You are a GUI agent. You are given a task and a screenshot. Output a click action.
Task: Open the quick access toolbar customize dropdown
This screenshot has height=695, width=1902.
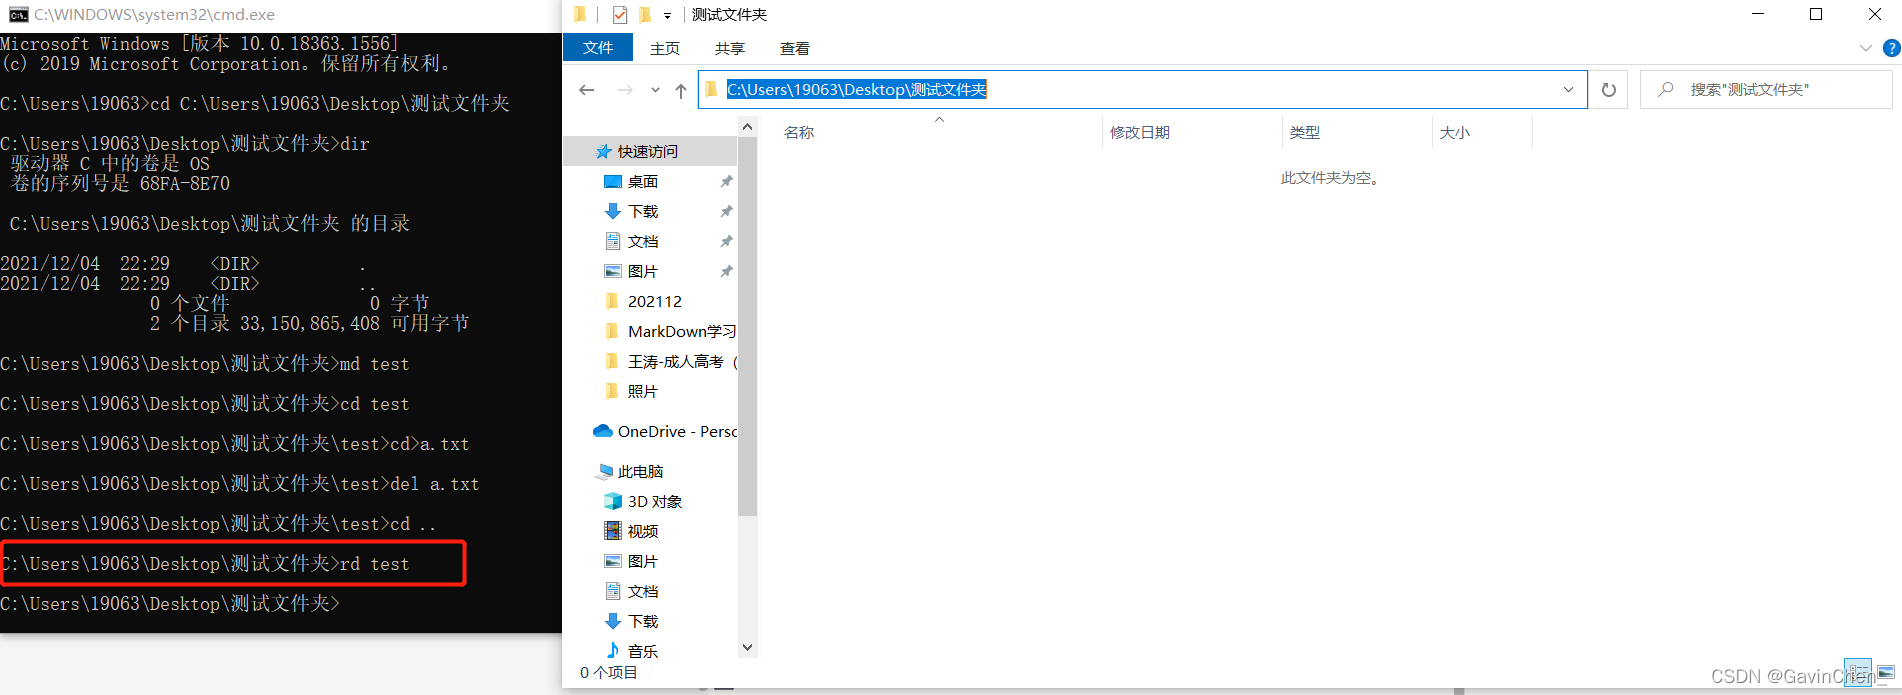tap(667, 15)
